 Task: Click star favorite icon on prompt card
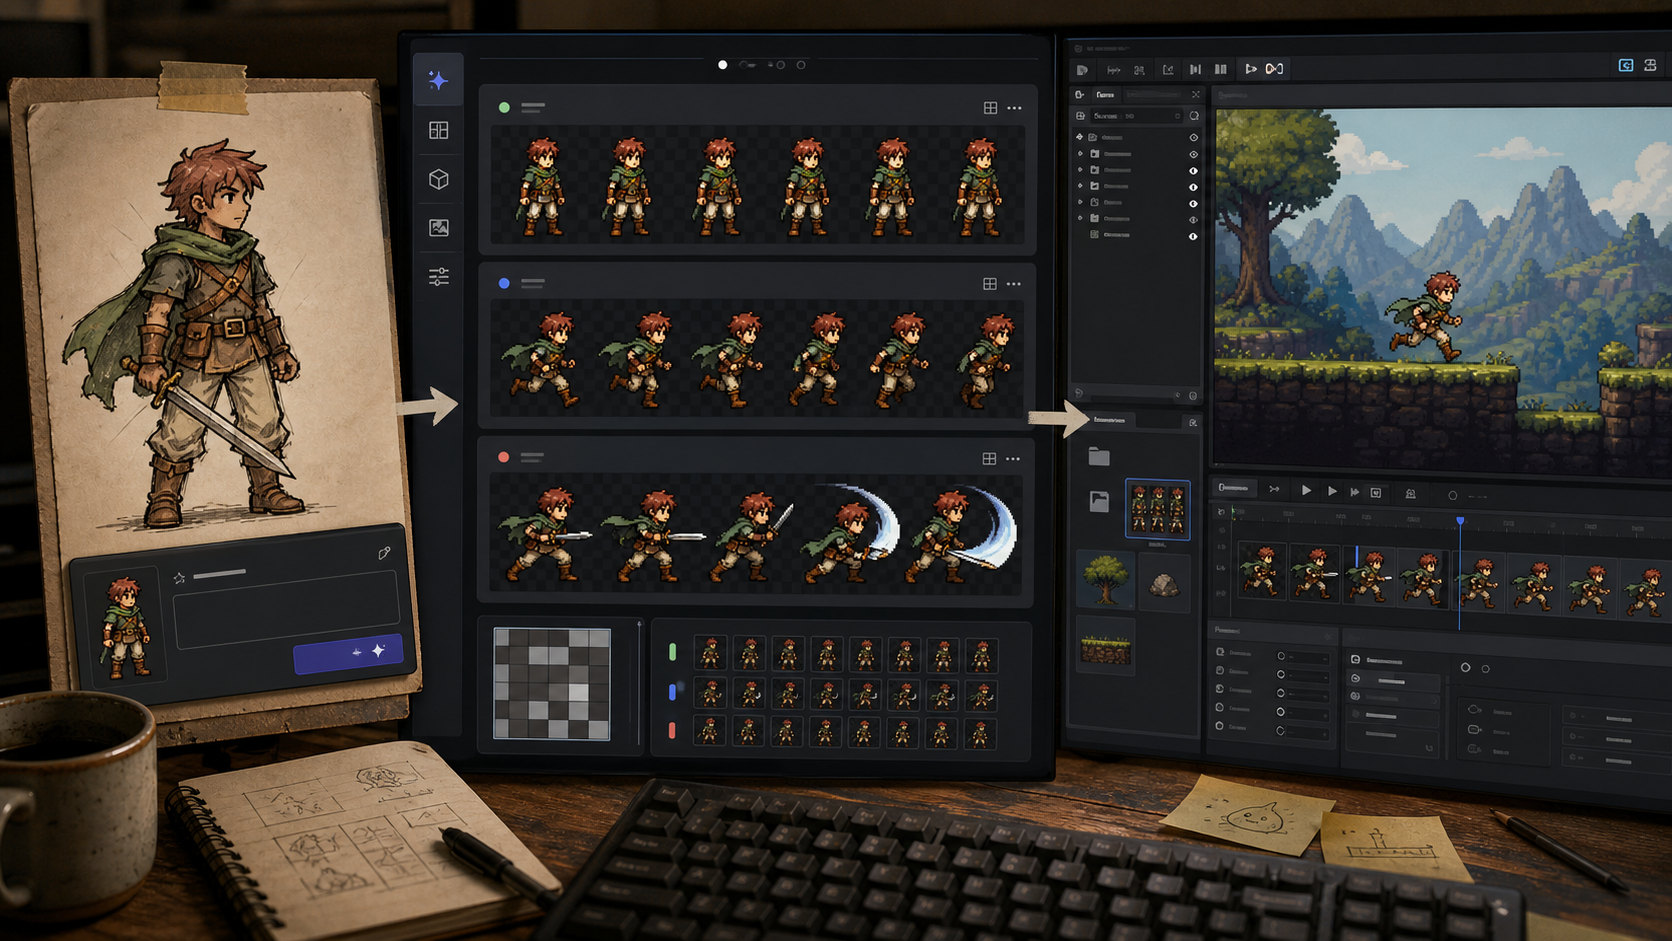tap(179, 578)
